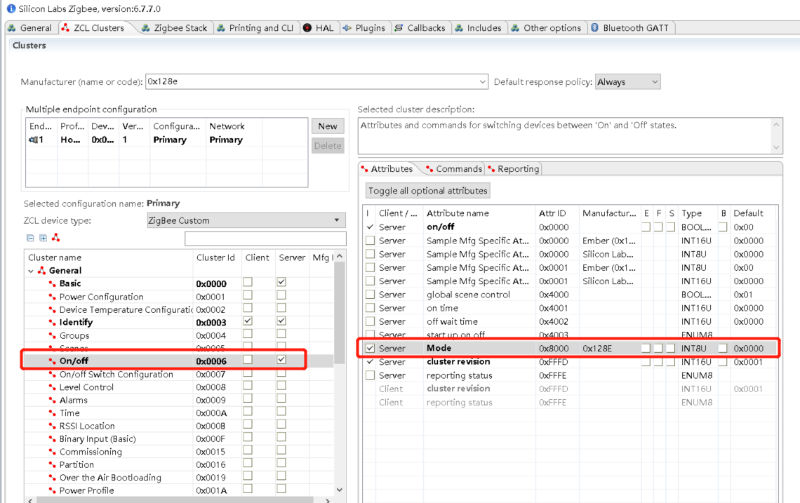Enable the on time attribute checkbox

(x=370, y=308)
